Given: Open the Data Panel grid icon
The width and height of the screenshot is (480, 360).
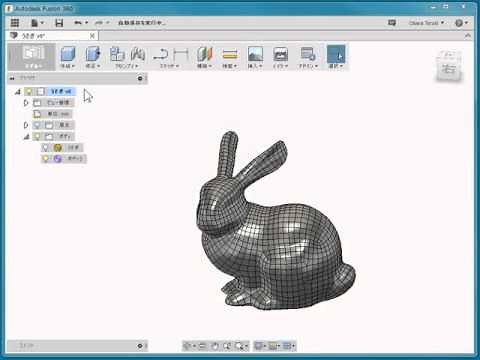Looking at the screenshot, I should (x=15, y=23).
